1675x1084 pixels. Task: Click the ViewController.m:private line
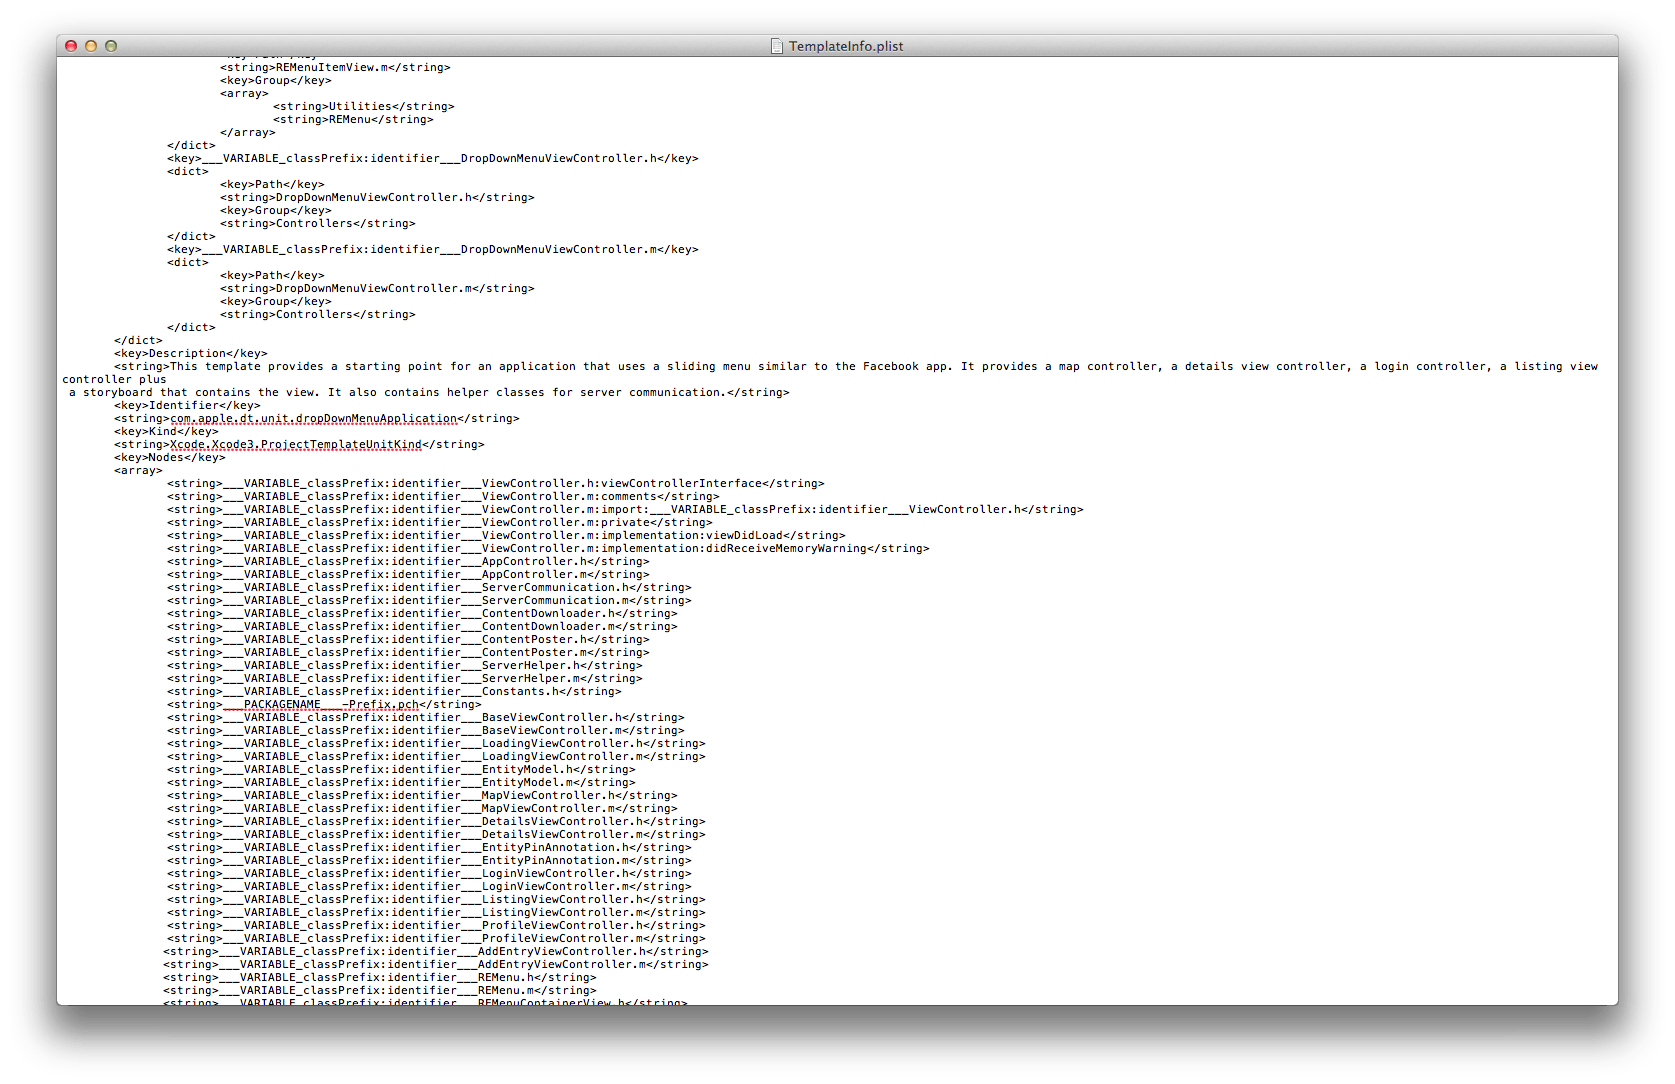440,522
